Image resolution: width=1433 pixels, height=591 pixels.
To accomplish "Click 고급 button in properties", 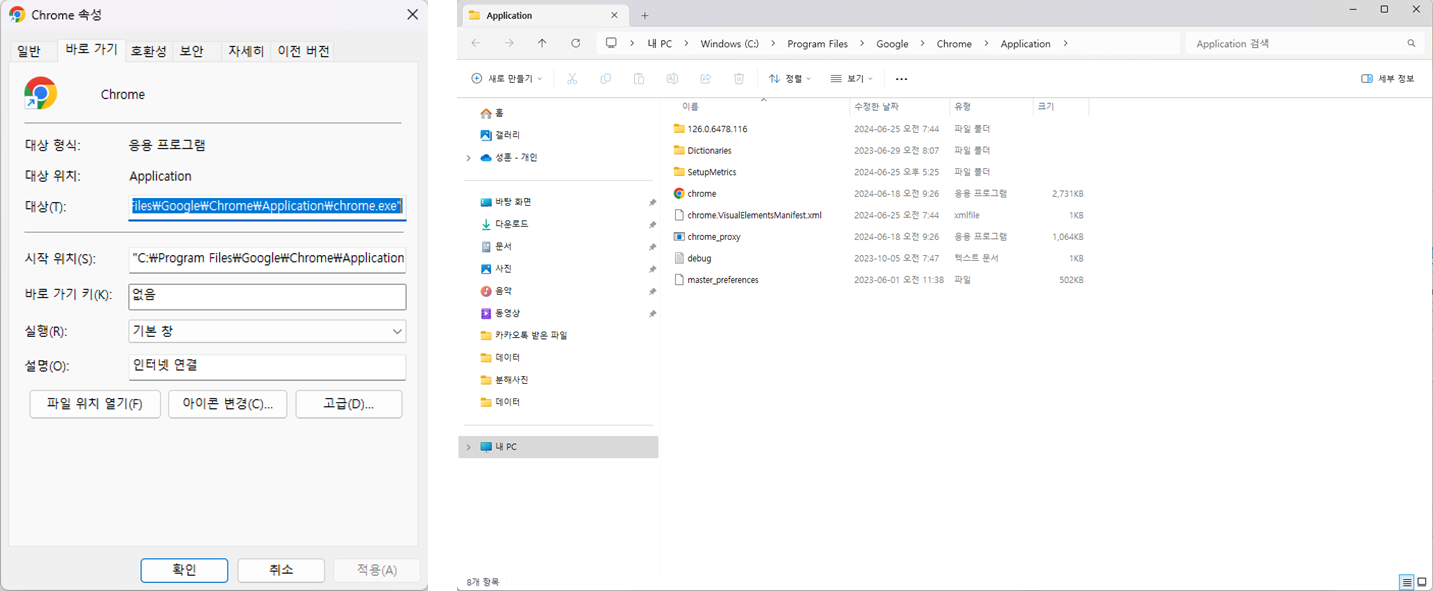I will coord(349,404).
